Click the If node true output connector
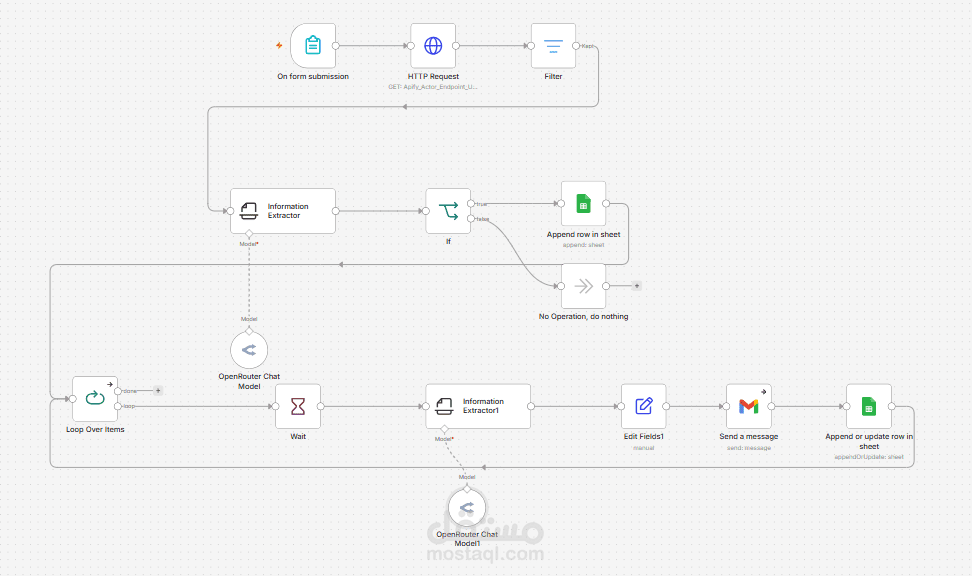This screenshot has height=576, width=972. click(471, 203)
